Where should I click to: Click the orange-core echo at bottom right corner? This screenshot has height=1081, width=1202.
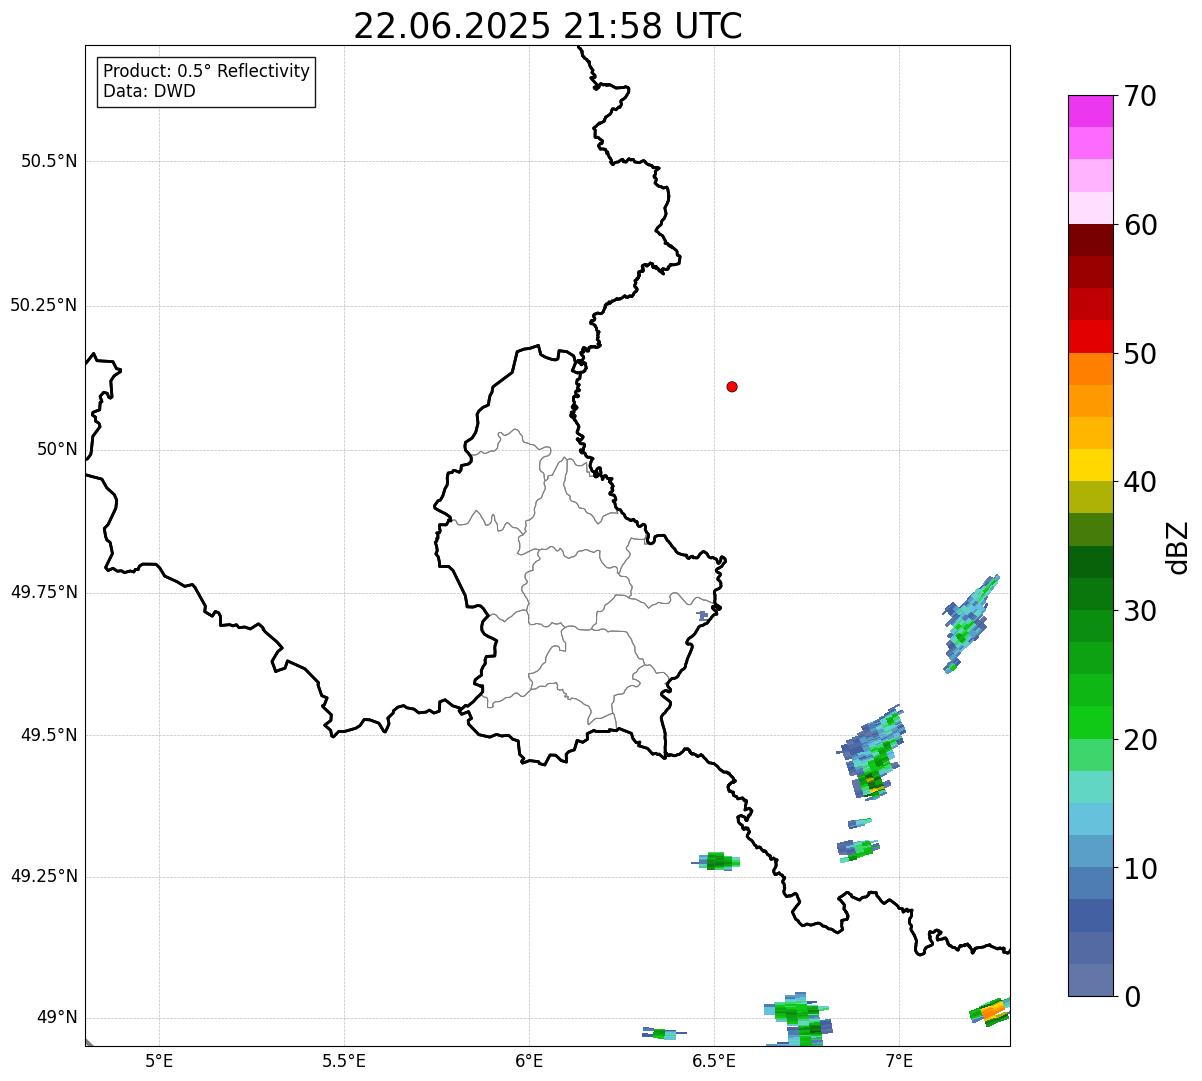pos(990,1011)
